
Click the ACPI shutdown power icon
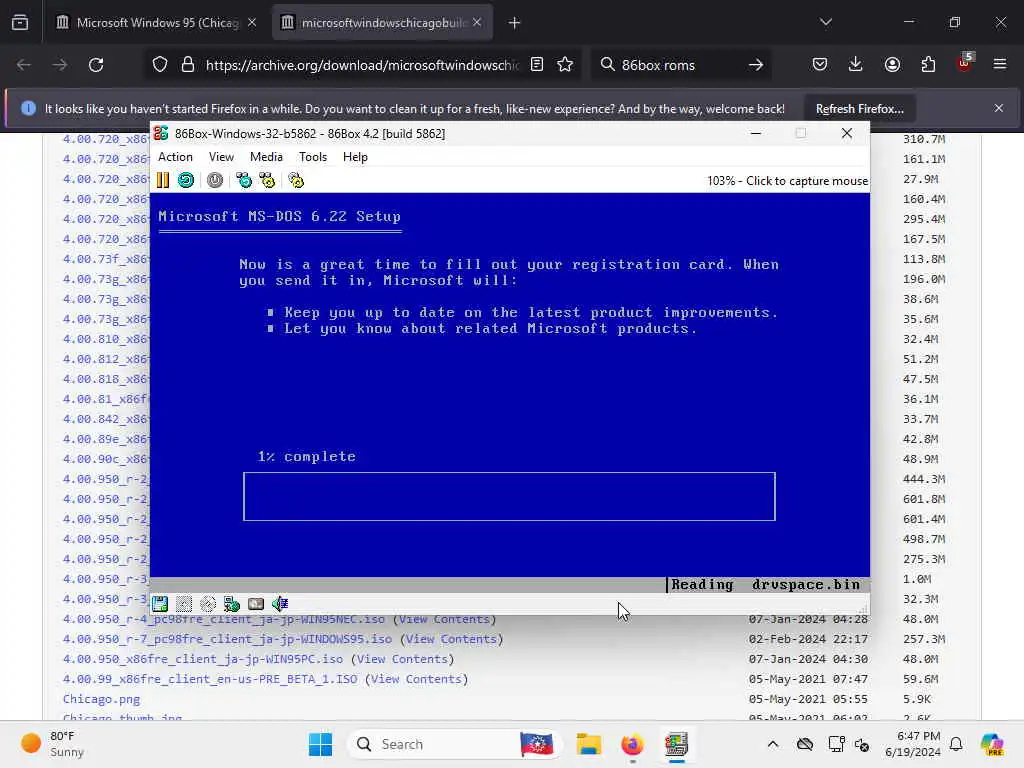point(215,180)
